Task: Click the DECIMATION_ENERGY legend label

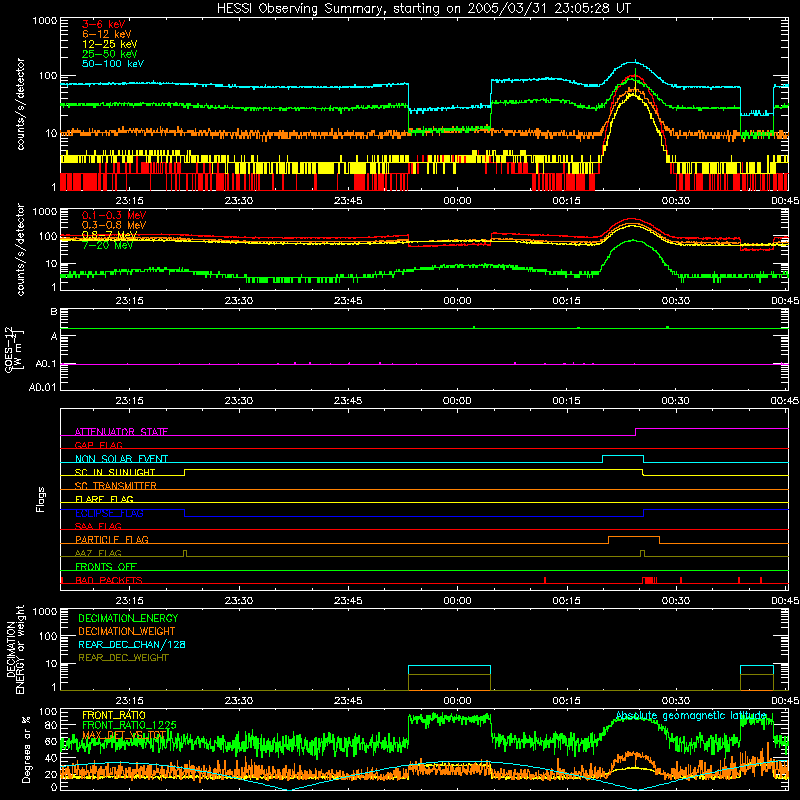Action: [128, 618]
